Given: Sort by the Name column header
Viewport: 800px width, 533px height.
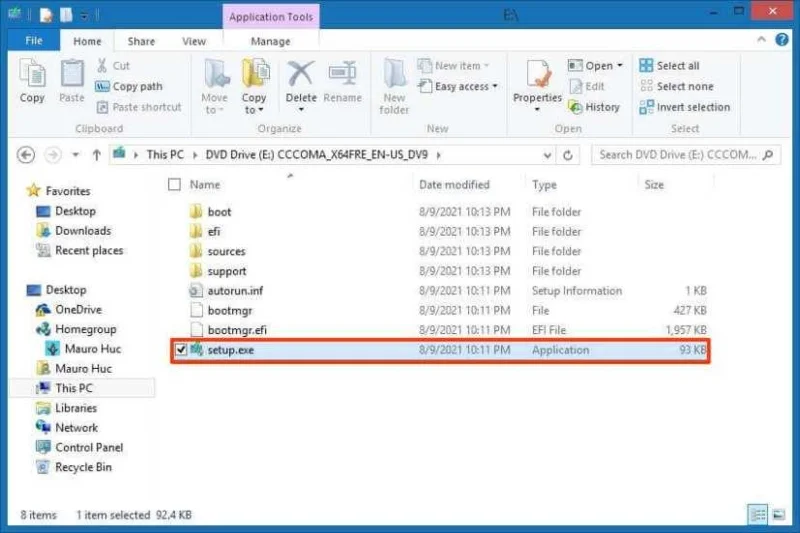Looking at the screenshot, I should click(205, 185).
